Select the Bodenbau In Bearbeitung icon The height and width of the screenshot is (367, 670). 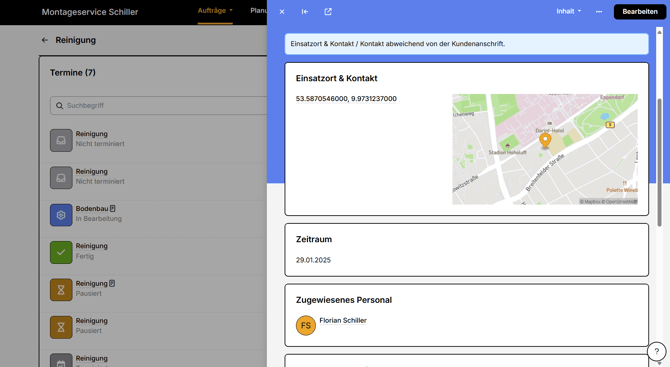point(61,215)
